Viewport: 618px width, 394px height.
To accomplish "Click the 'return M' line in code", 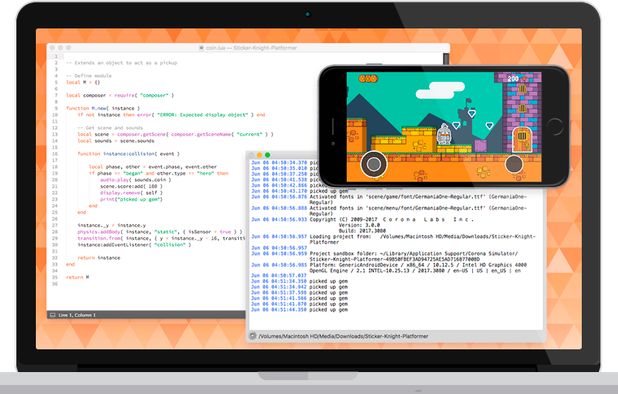I will click(x=77, y=277).
